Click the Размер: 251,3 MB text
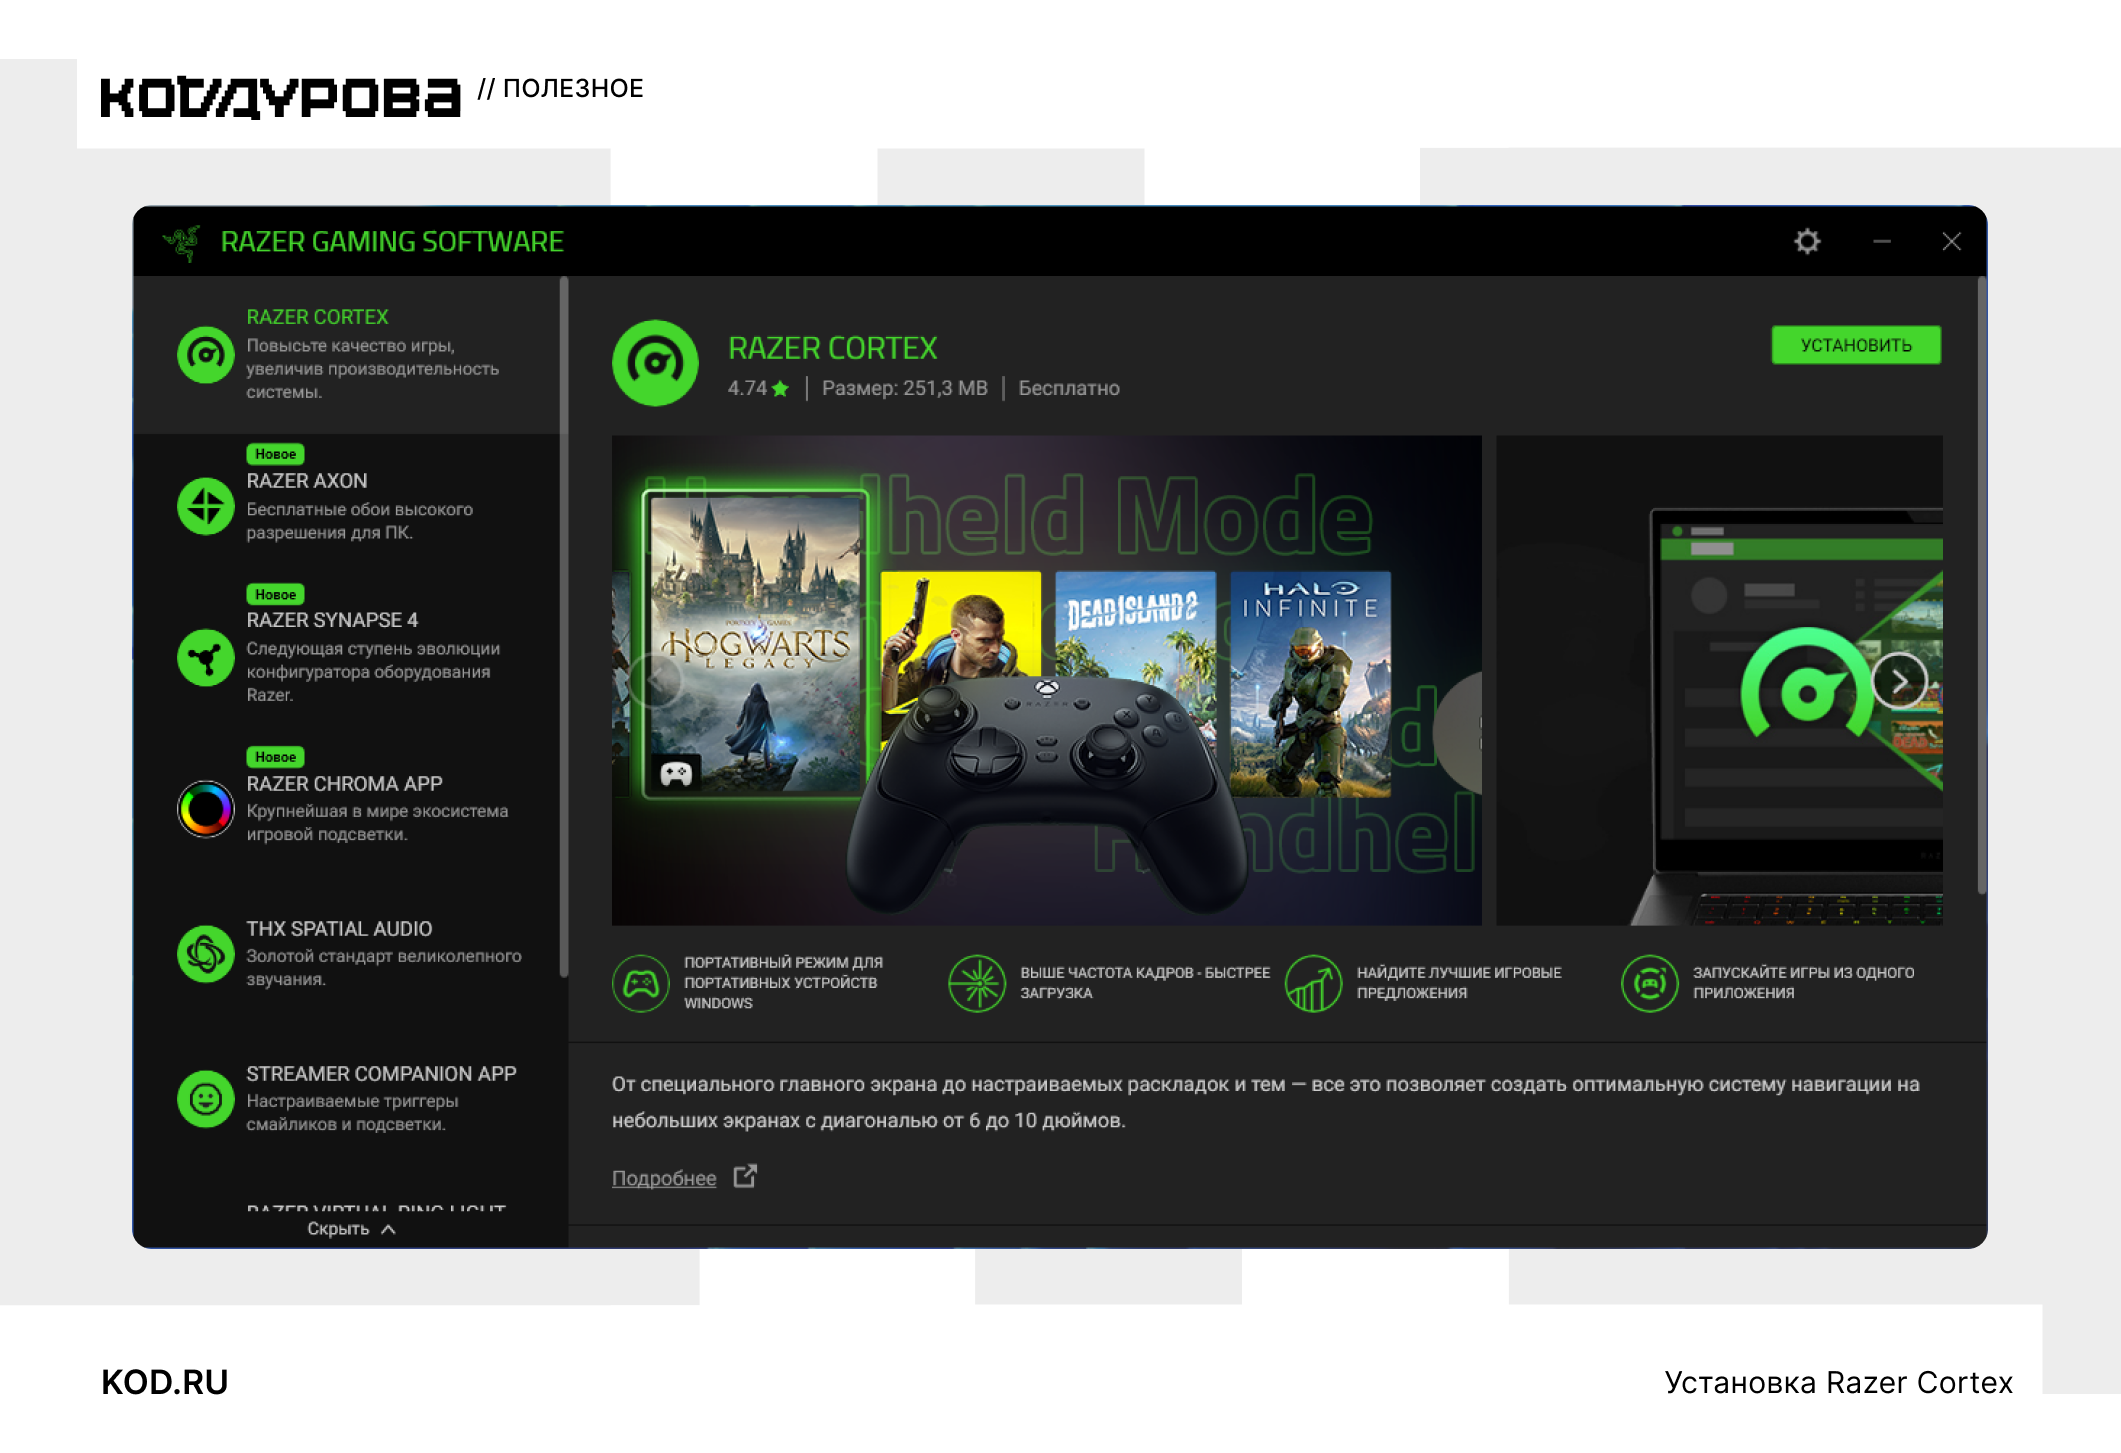The image size is (2121, 1453). tap(905, 388)
